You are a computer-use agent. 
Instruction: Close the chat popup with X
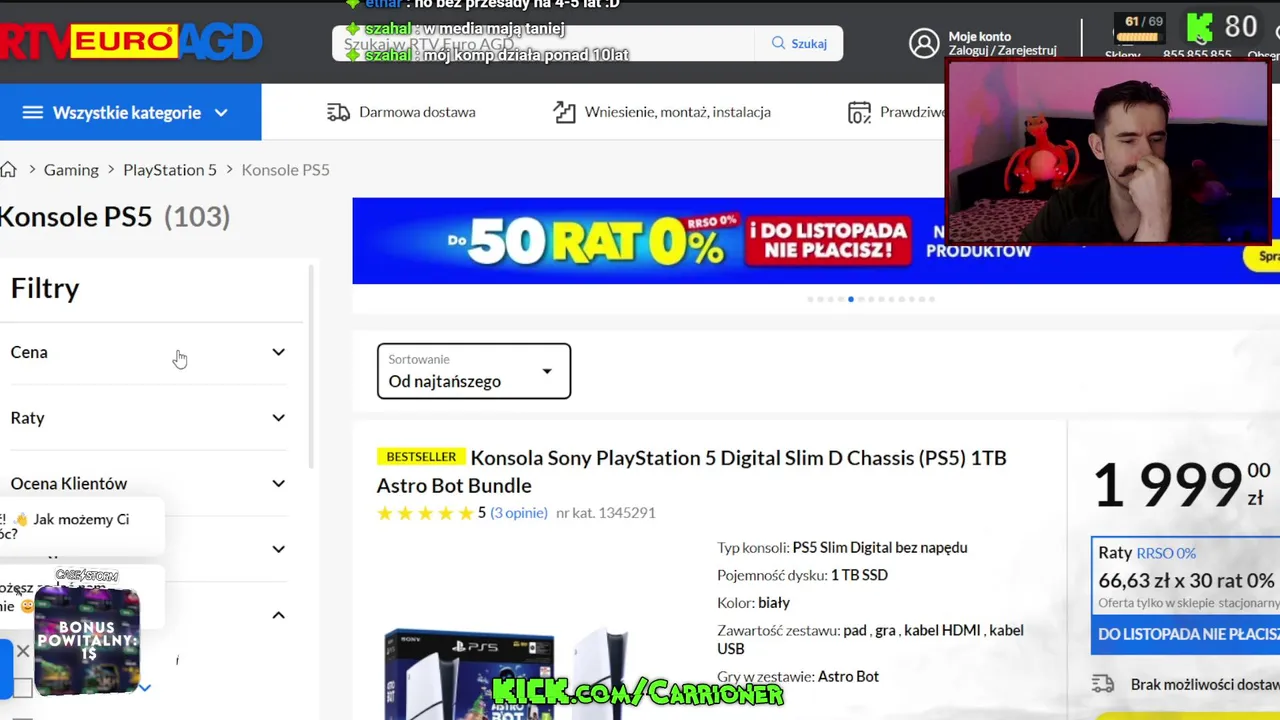(x=23, y=652)
